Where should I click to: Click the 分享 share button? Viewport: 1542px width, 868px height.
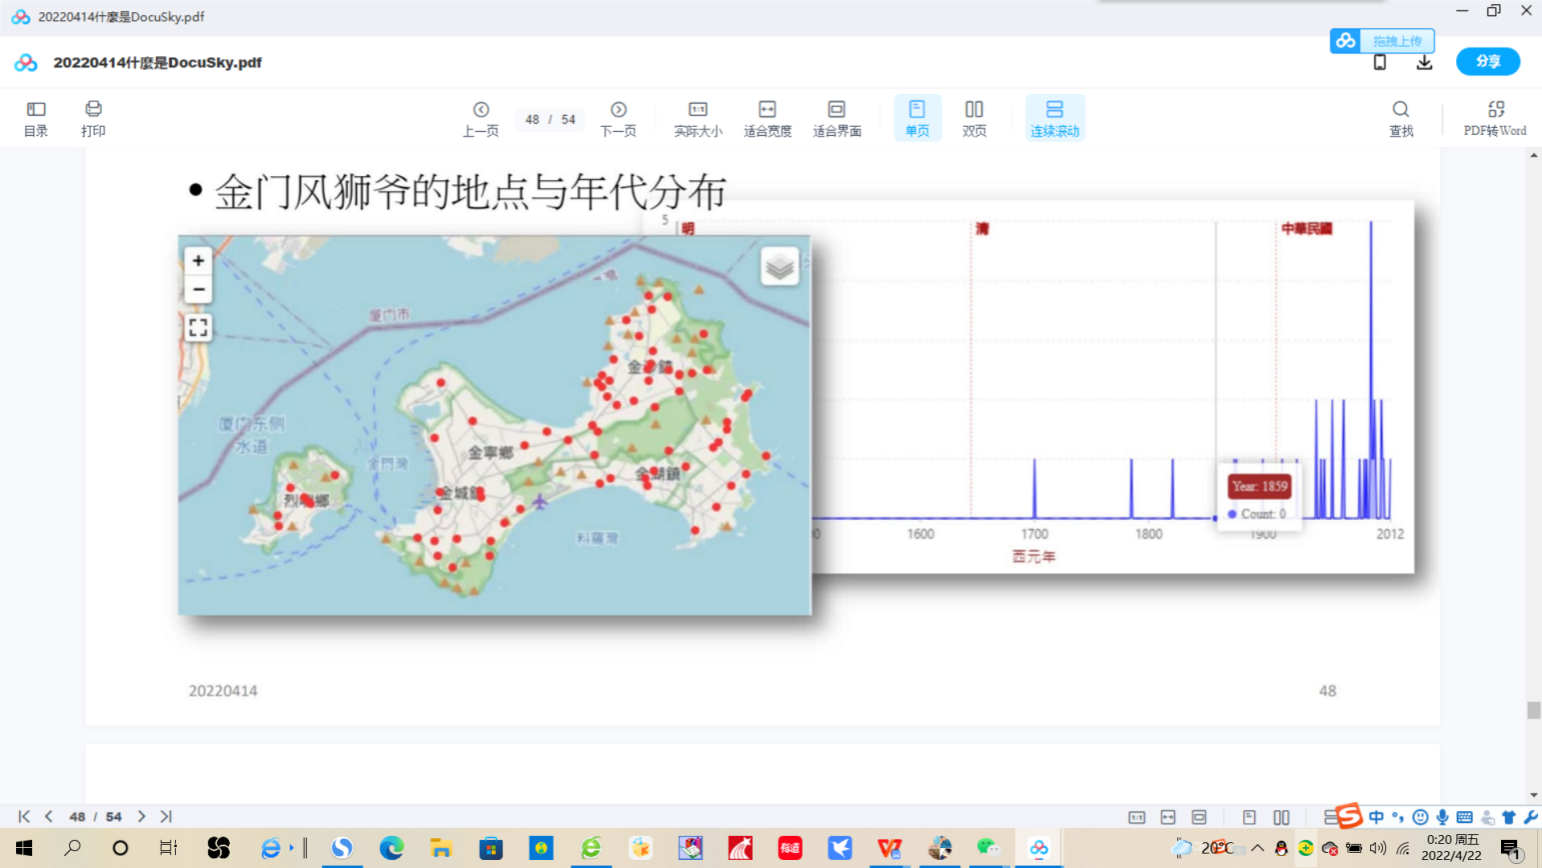point(1487,62)
